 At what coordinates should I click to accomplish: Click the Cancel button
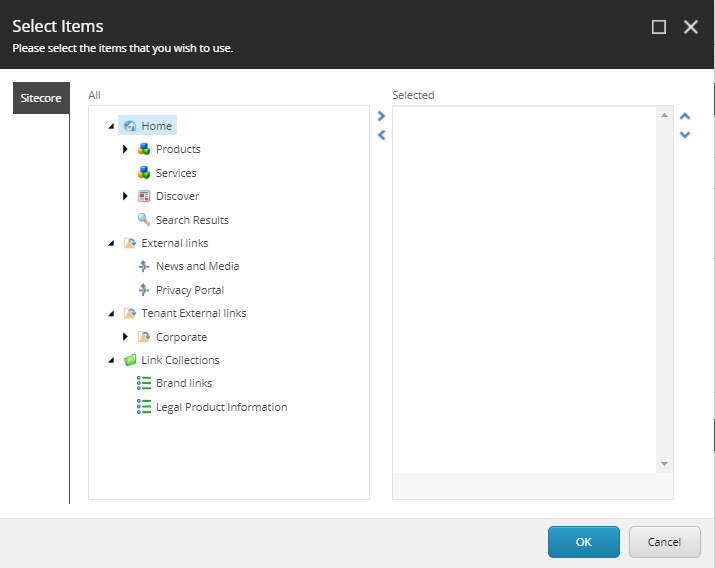[664, 542]
